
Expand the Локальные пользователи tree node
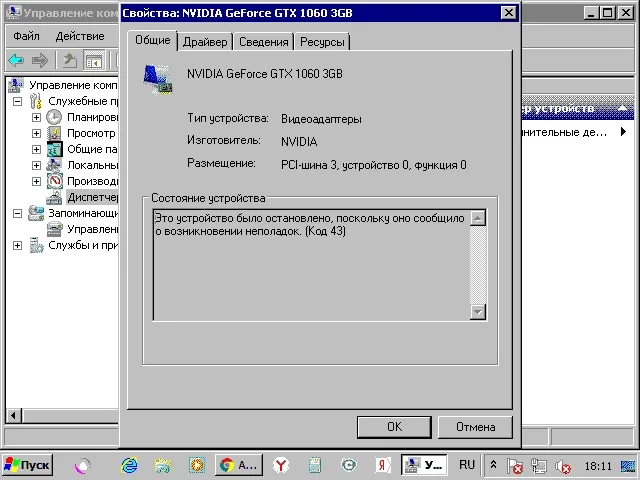coord(36,165)
